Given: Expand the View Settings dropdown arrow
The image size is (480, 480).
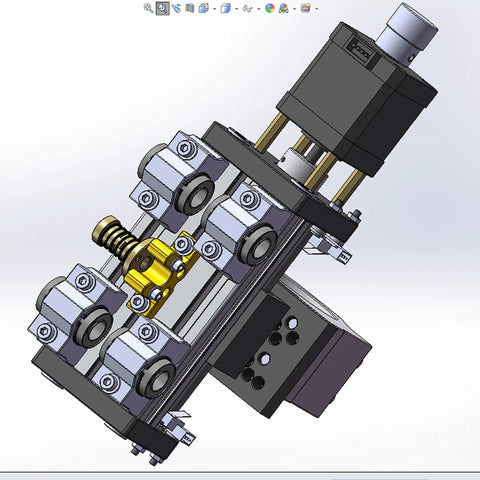Looking at the screenshot, I should point(316,9).
